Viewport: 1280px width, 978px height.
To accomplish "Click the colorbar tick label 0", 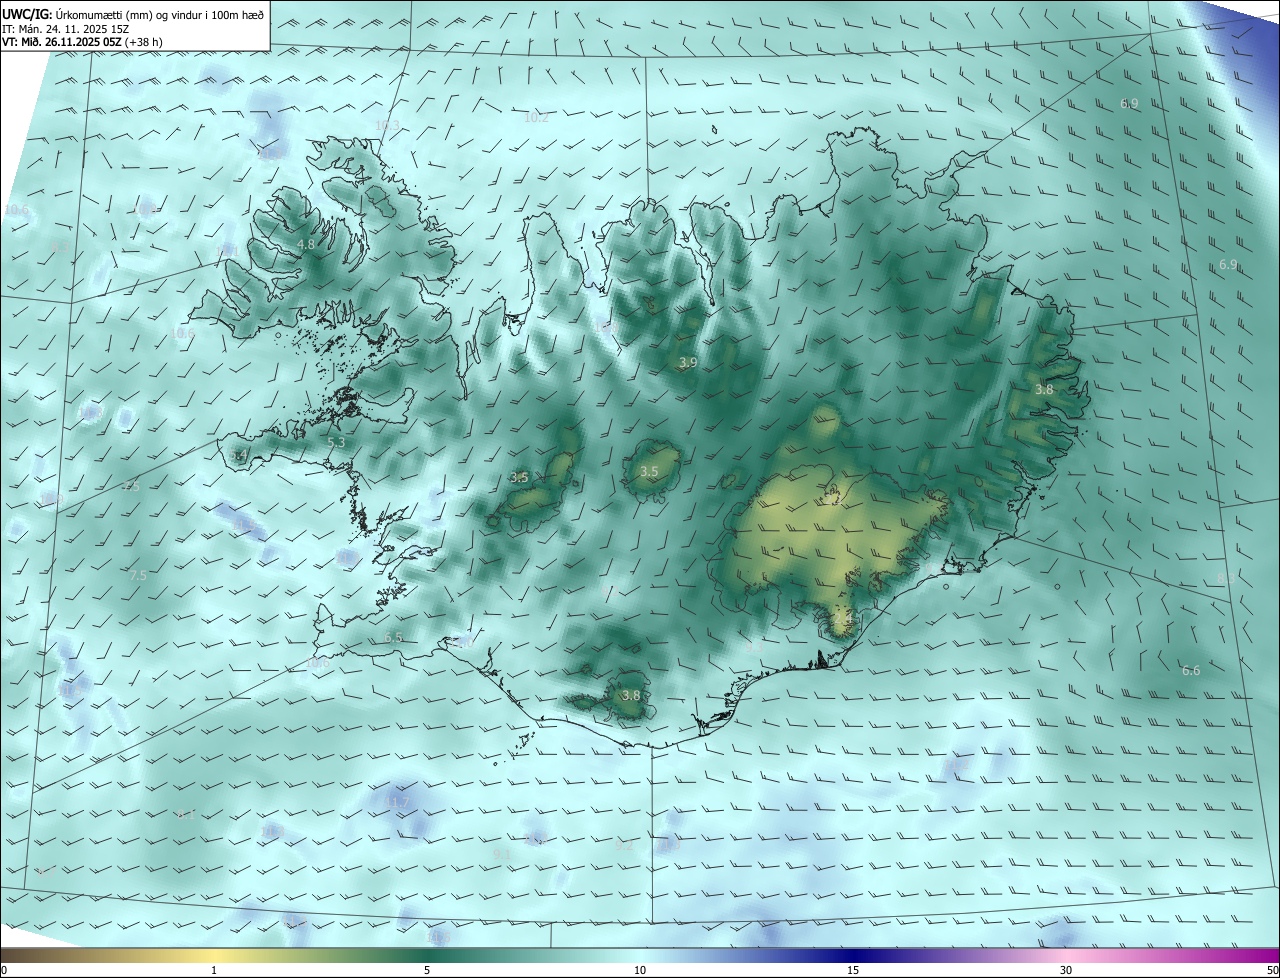I will pyautogui.click(x=4, y=970).
